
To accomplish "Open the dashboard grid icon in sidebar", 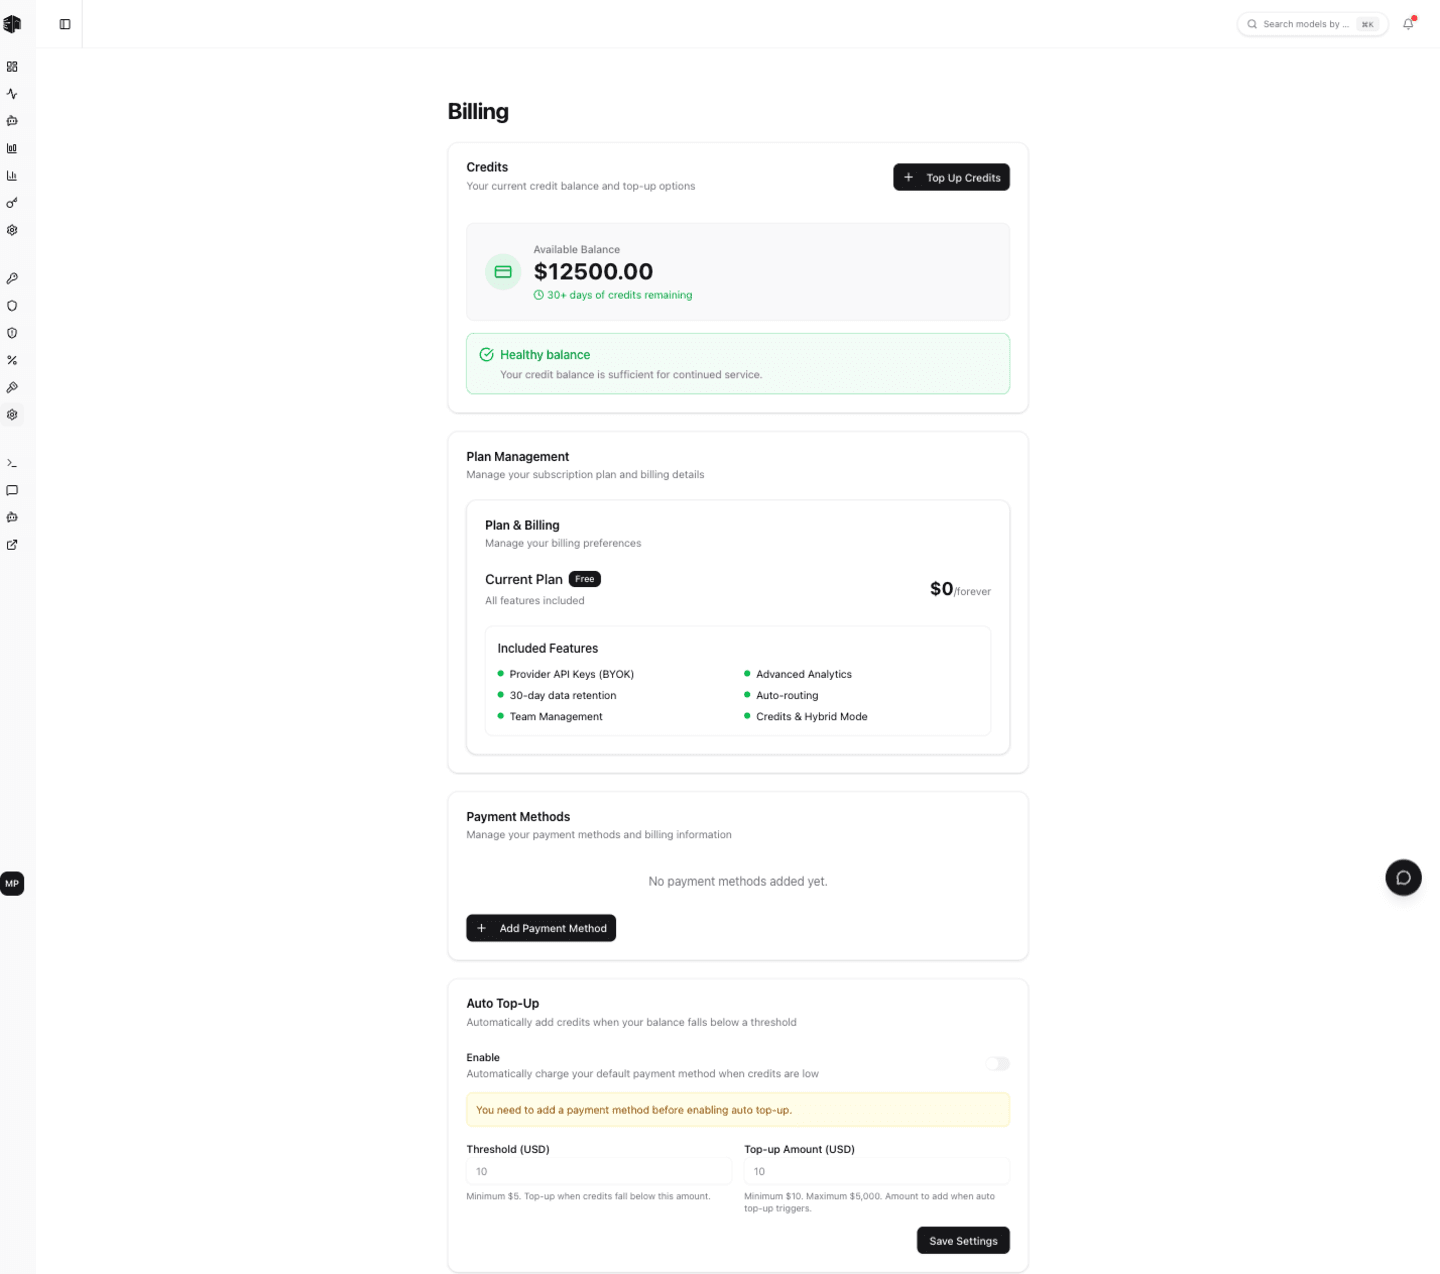I will pos(12,67).
